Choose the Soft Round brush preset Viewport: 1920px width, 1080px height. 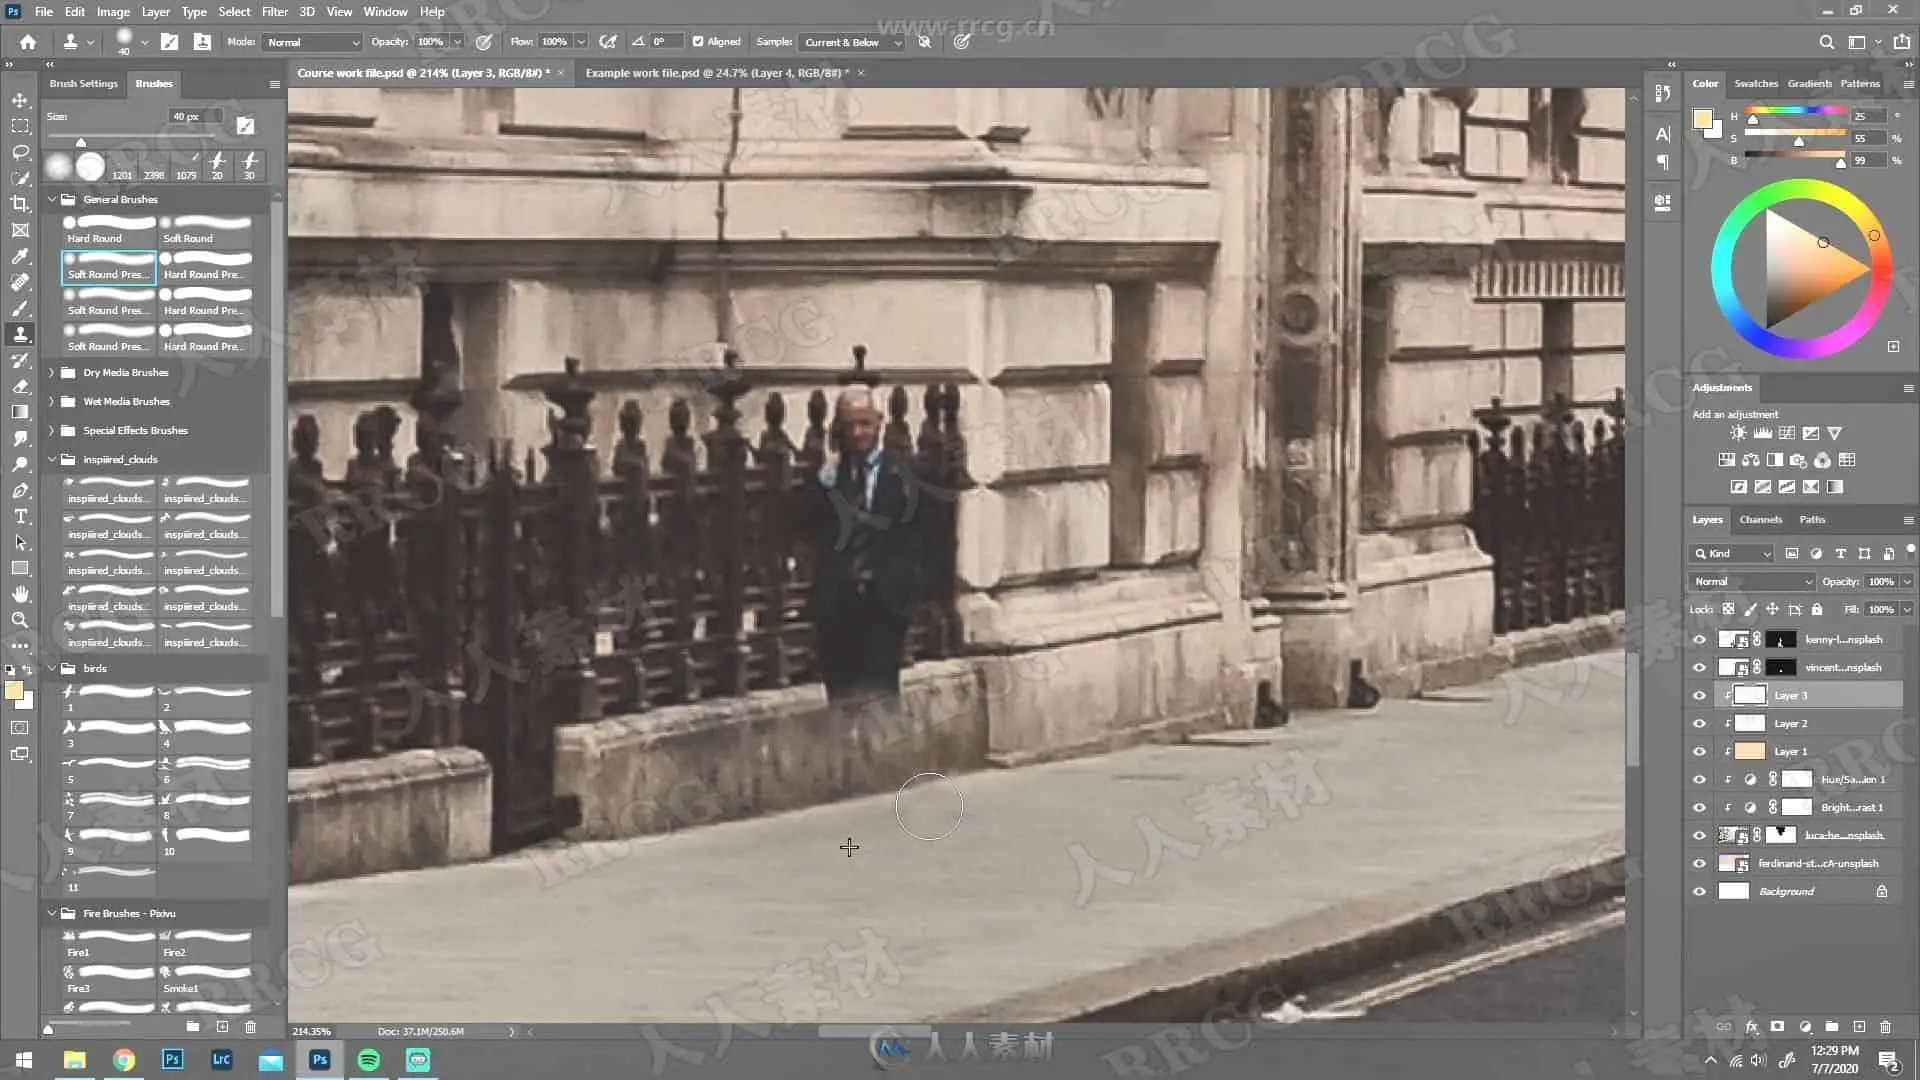point(206,229)
